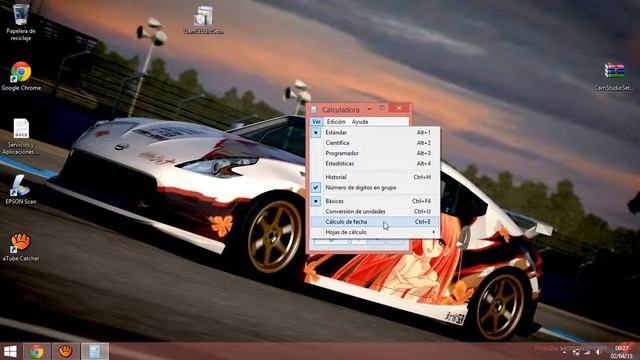Close the Calculadora window

pyautogui.click(x=399, y=108)
